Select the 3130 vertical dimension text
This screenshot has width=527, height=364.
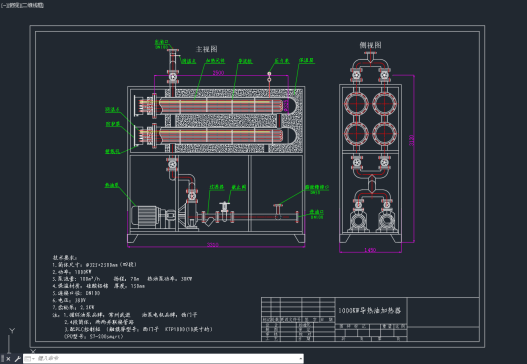(411, 140)
